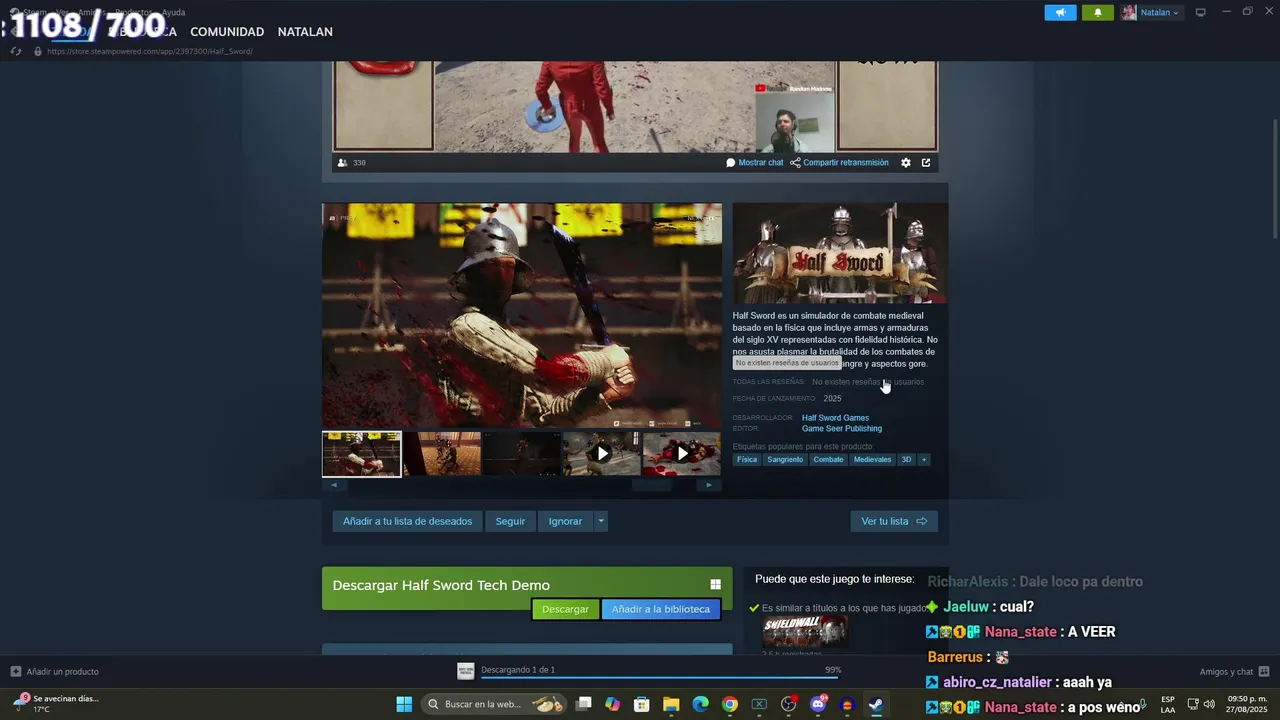Viewport: 1280px width, 720px height.
Task: Open Task View on taskbar
Action: pyautogui.click(x=584, y=704)
